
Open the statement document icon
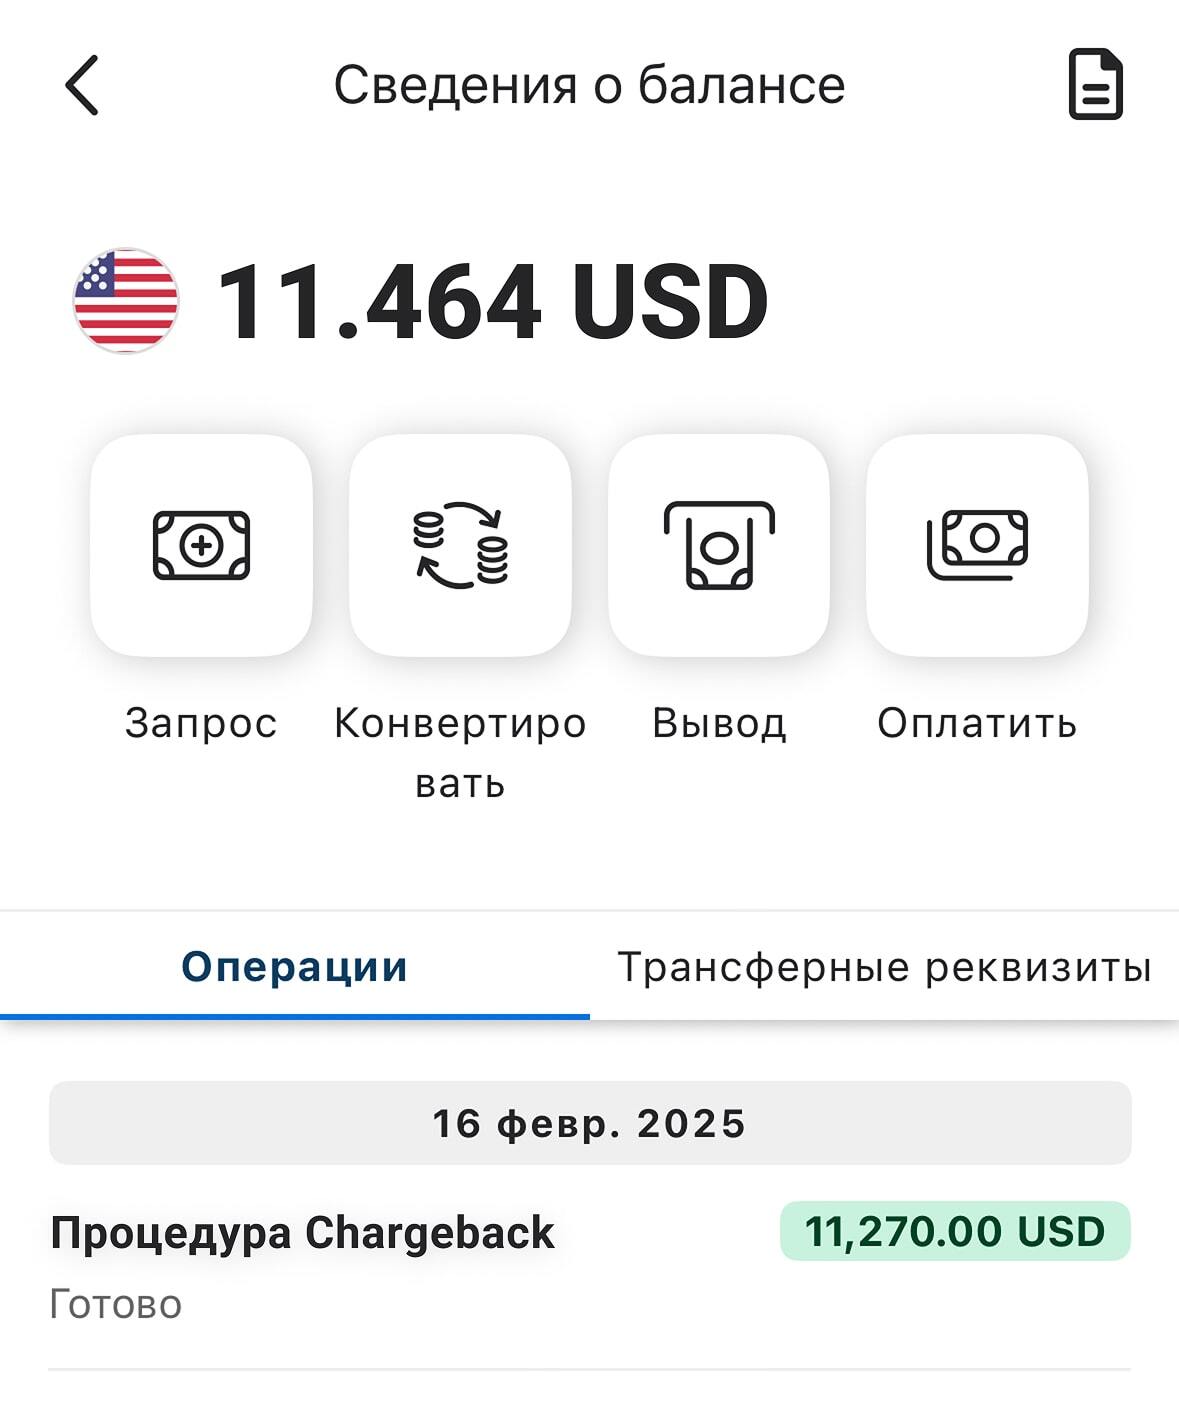1095,85
